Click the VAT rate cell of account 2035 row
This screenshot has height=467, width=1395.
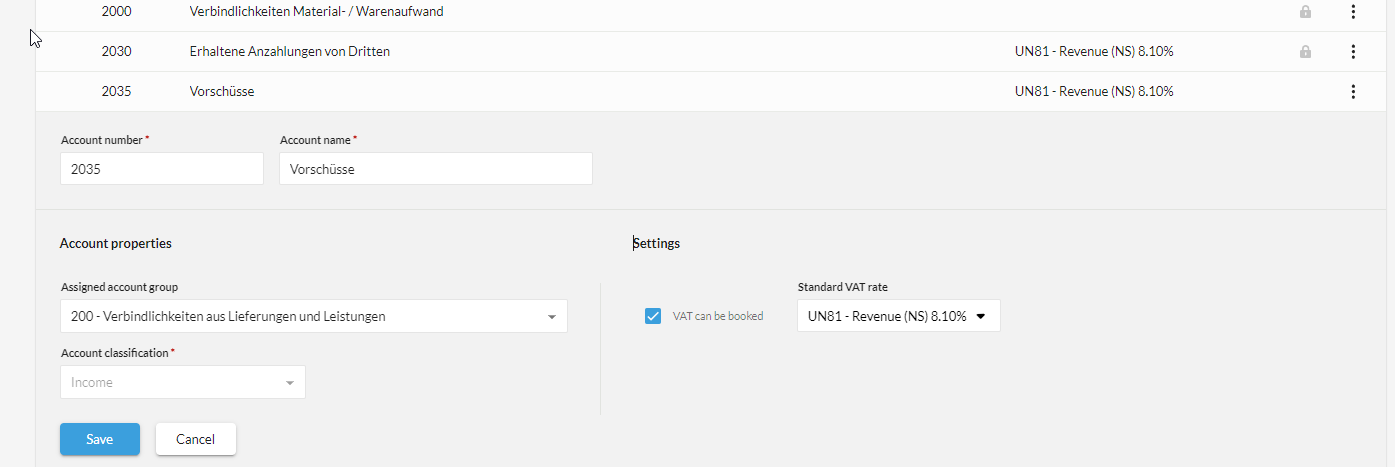[x=1093, y=92]
